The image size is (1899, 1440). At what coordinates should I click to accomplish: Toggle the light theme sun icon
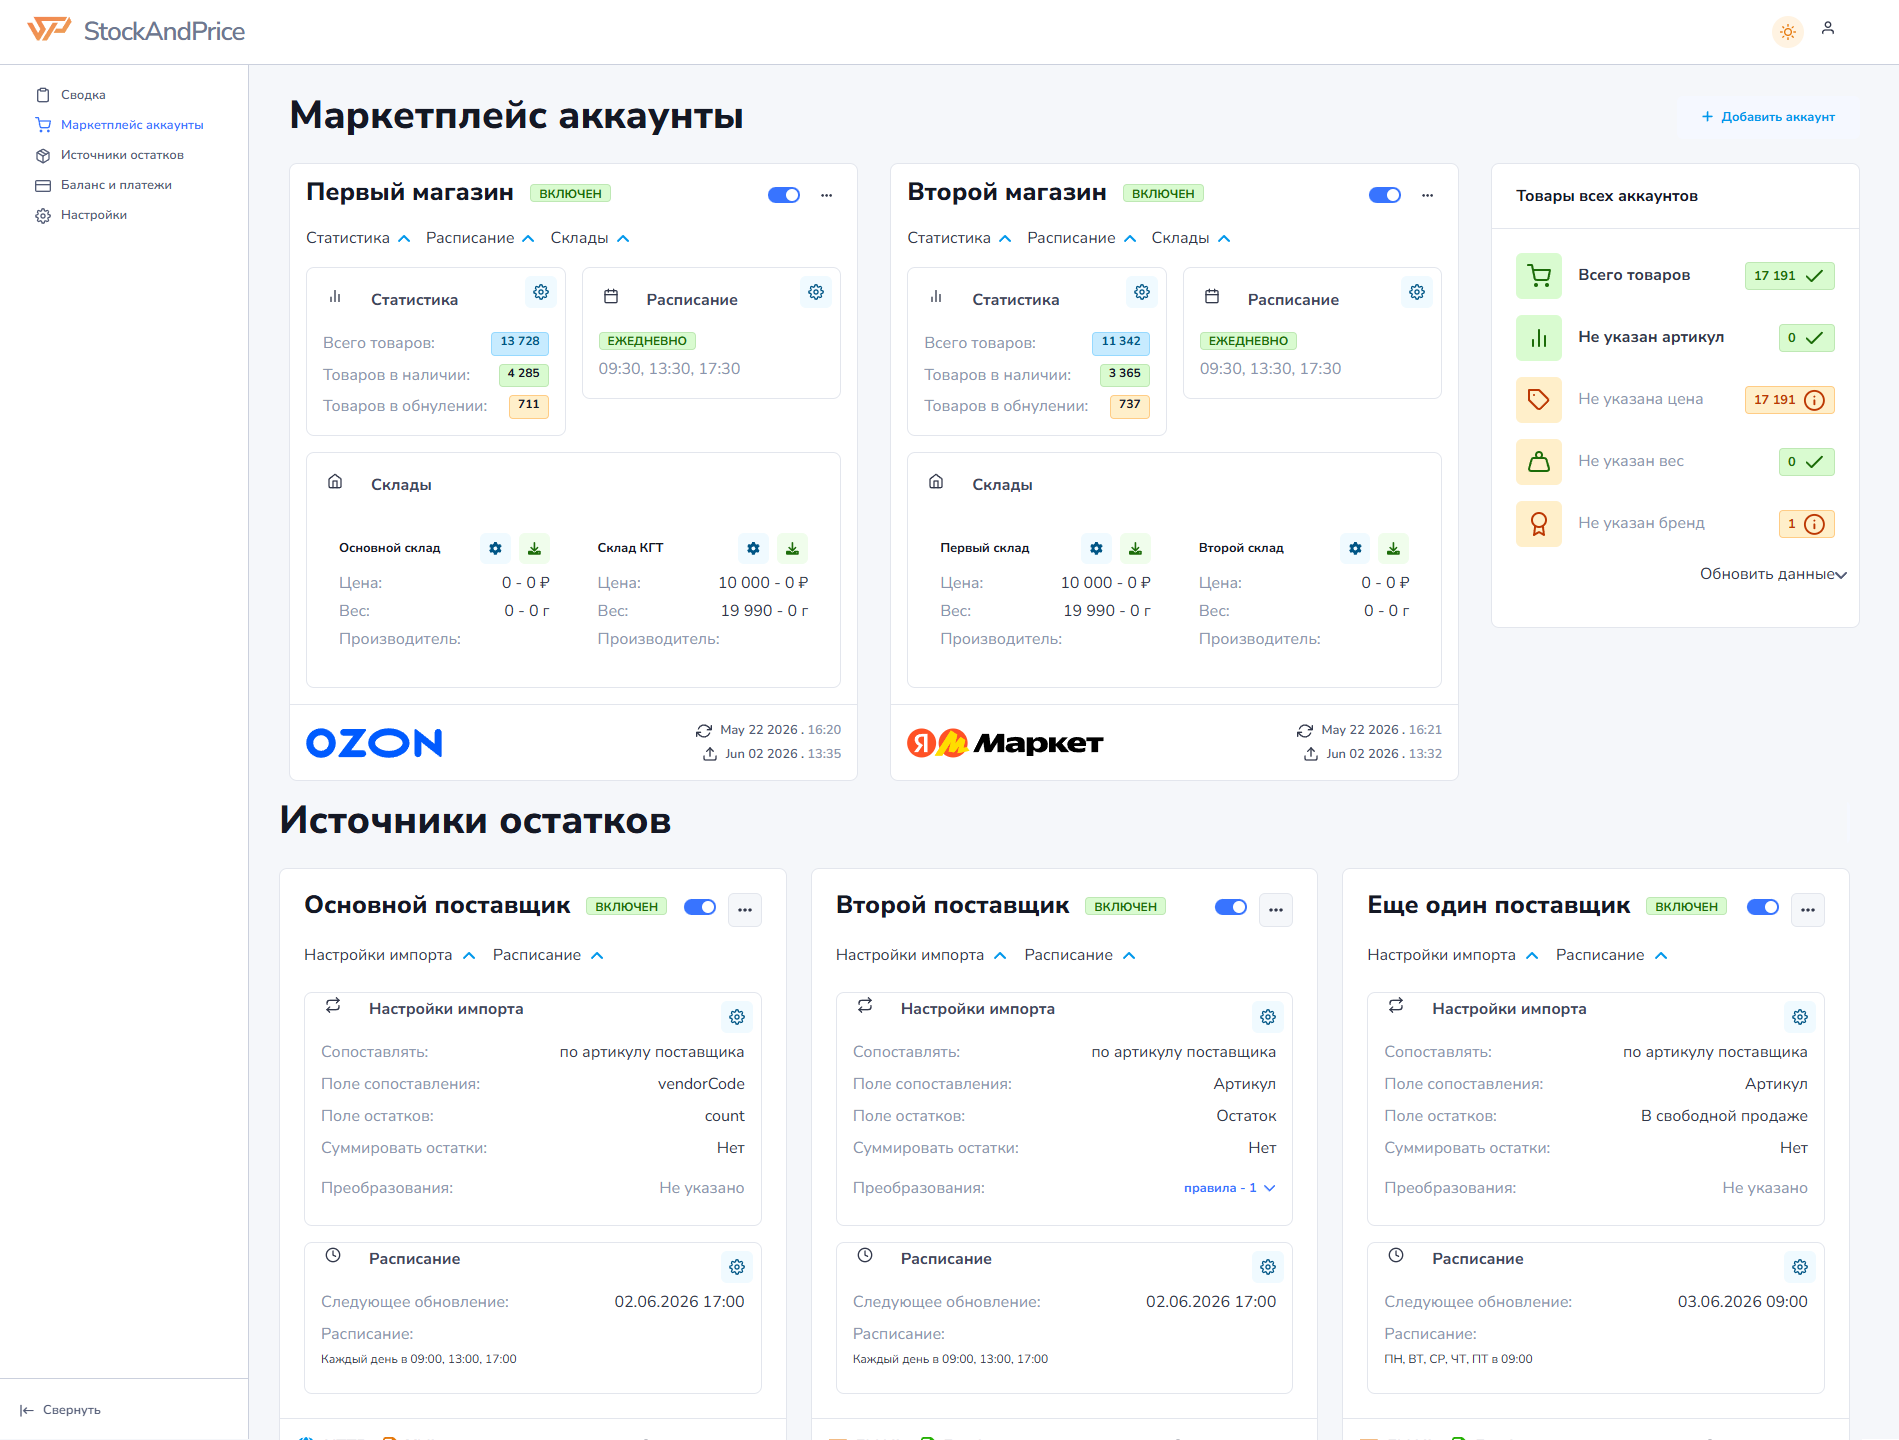pyautogui.click(x=1788, y=32)
